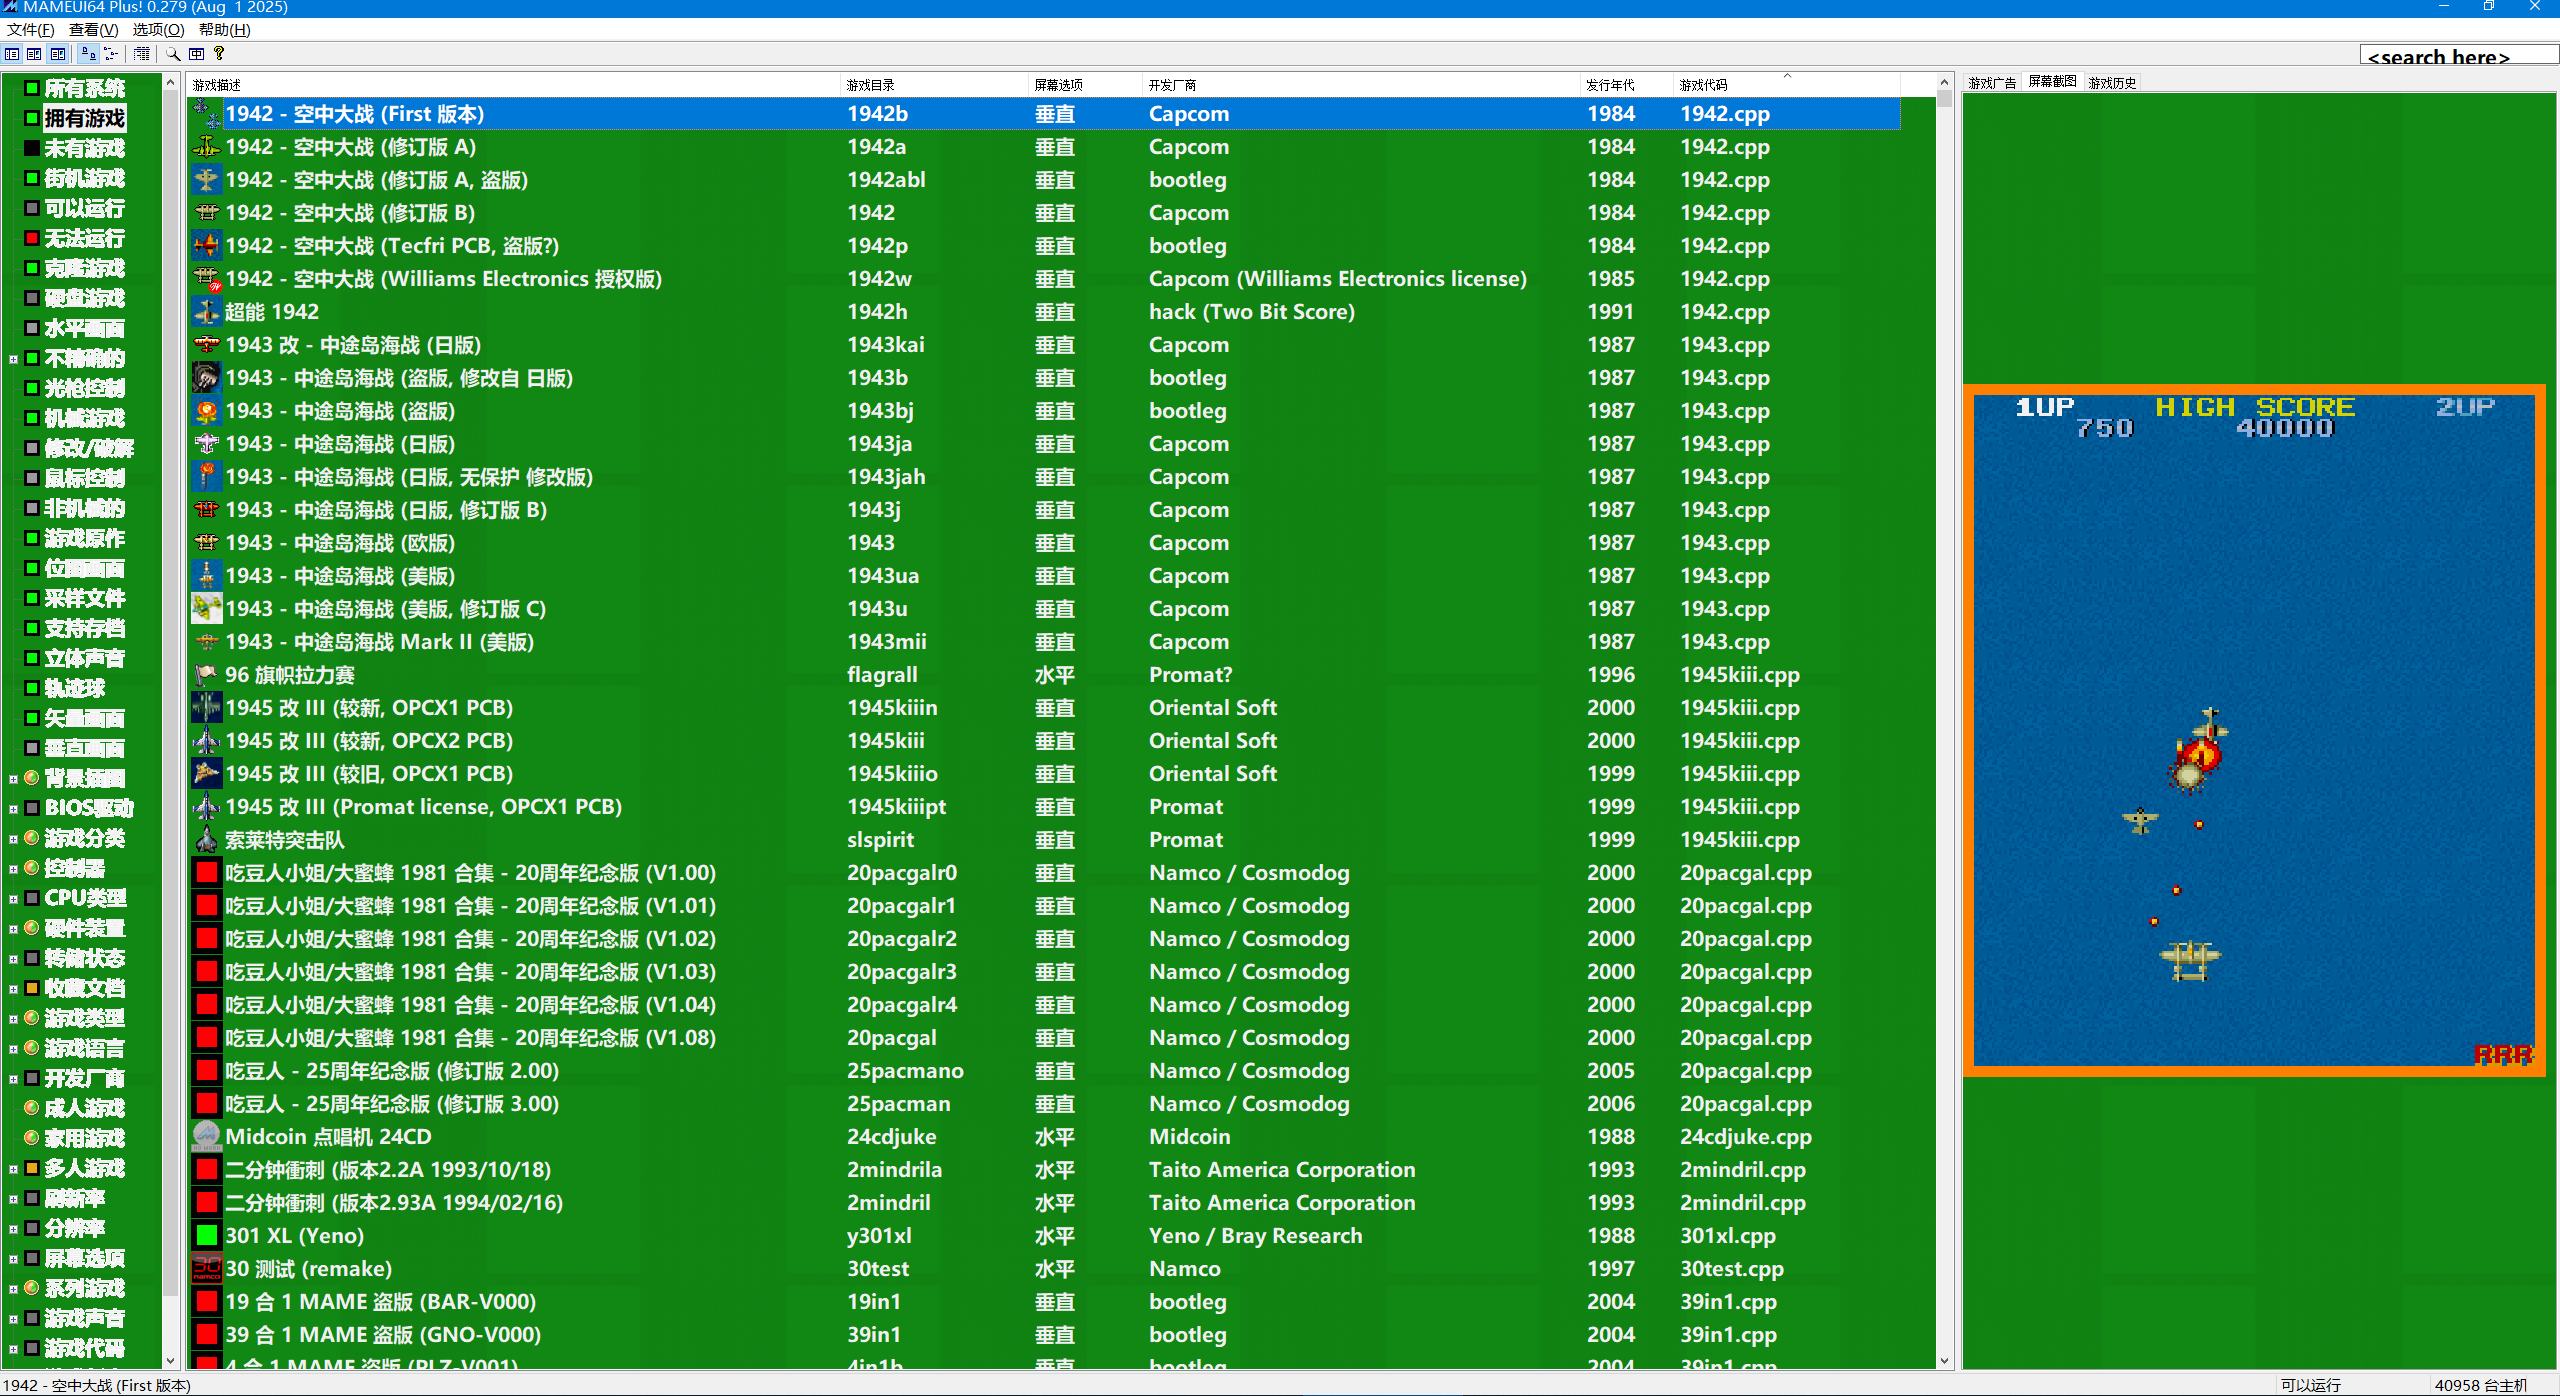Select the row 1942 - 空中大战 (修订版 B)
Viewport: 2560px width, 1396px height.
pos(1045,213)
